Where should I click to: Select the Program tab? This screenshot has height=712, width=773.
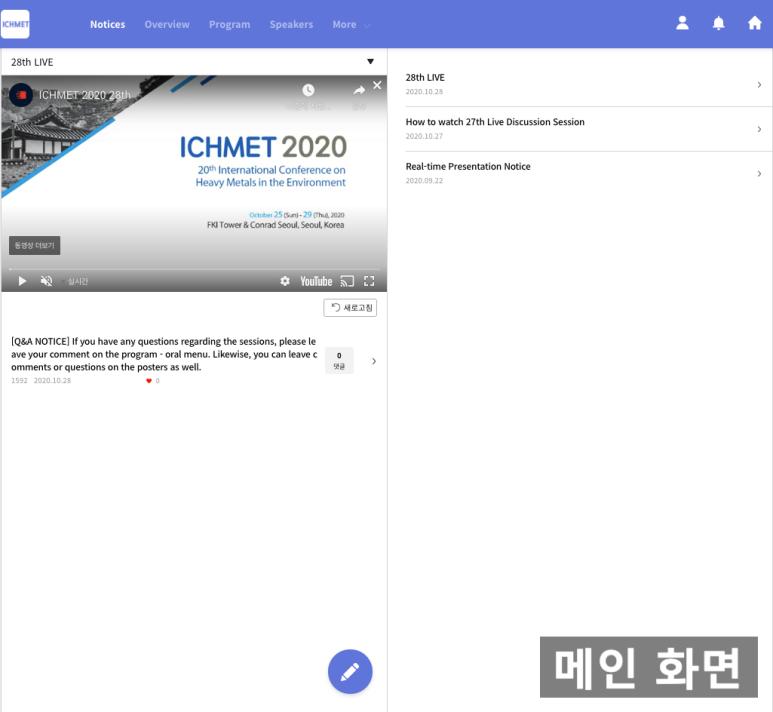(x=229, y=24)
